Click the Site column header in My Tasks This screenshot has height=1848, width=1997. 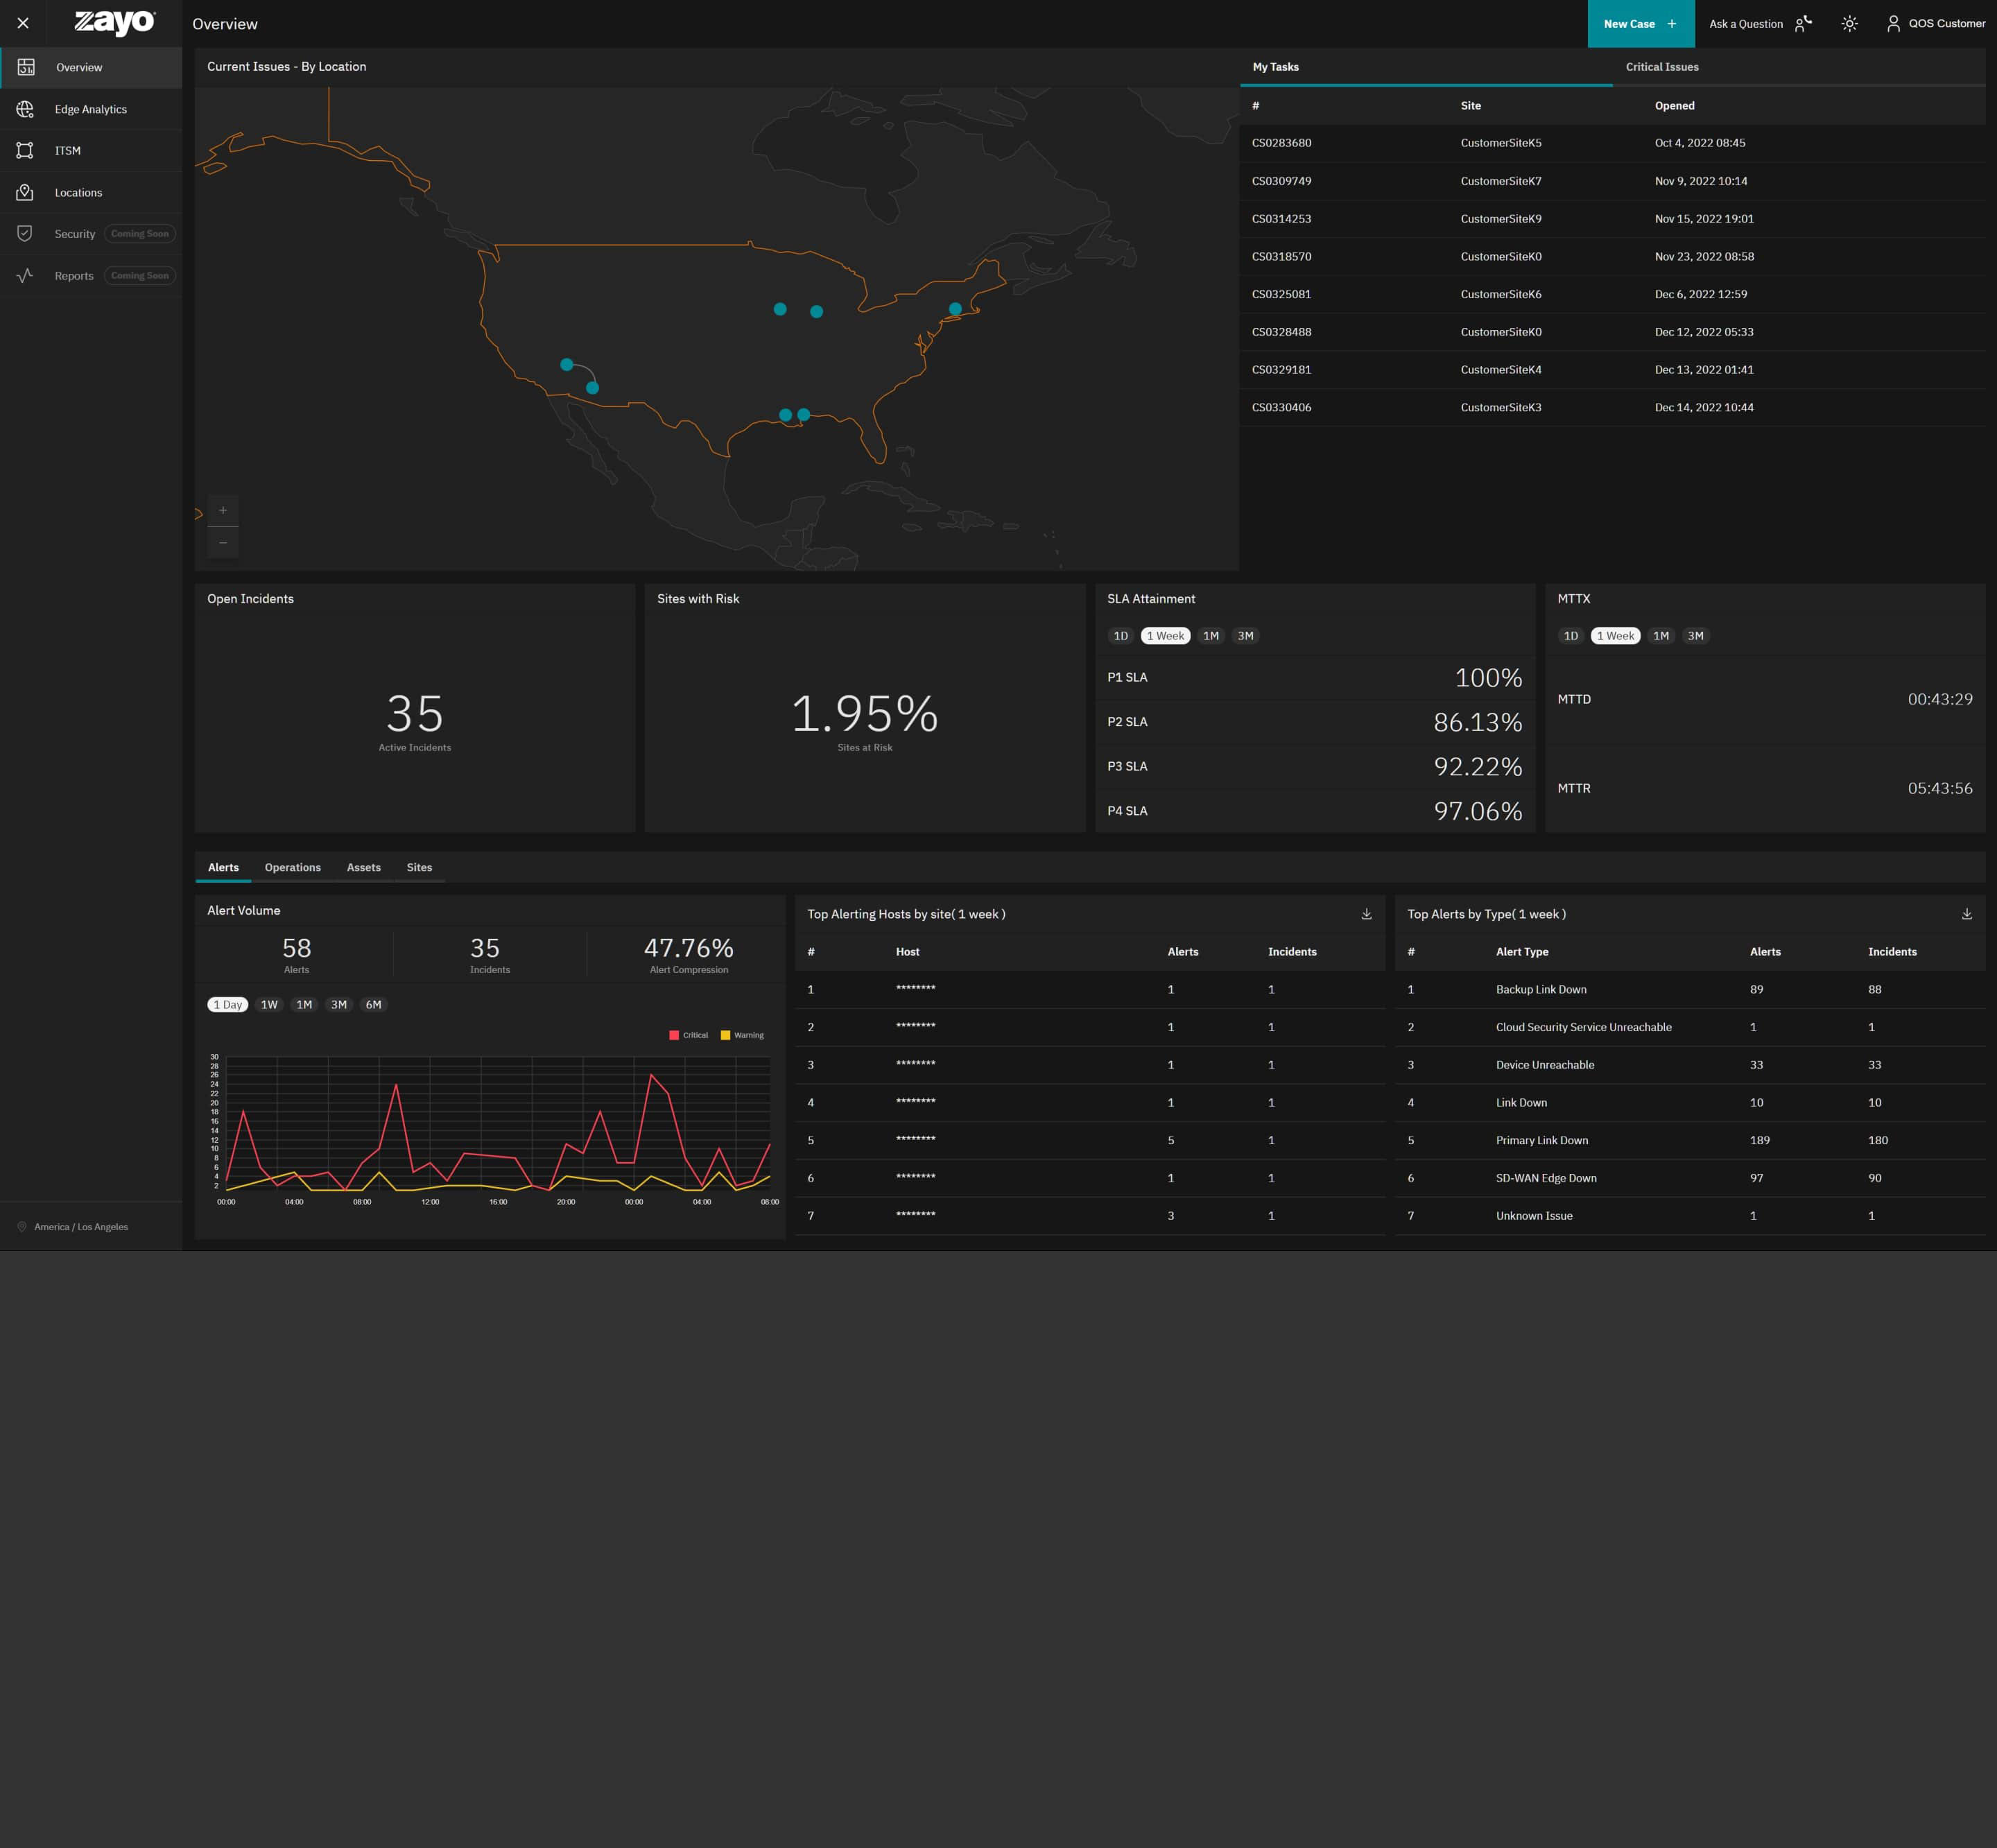click(1470, 106)
